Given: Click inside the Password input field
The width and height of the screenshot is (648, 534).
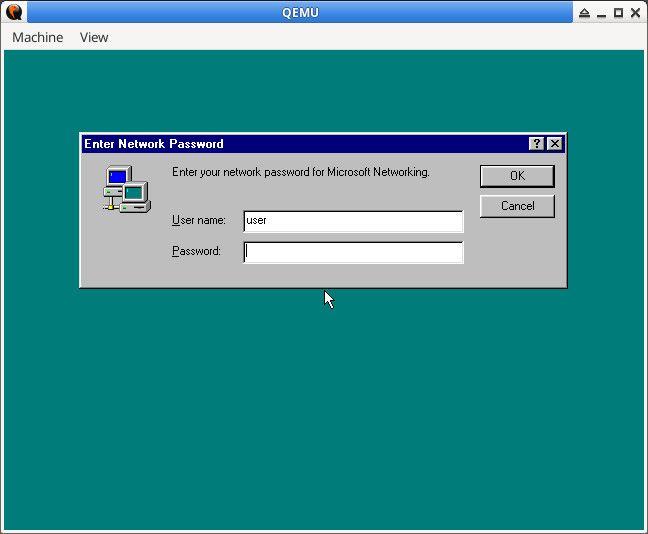Looking at the screenshot, I should (353, 252).
